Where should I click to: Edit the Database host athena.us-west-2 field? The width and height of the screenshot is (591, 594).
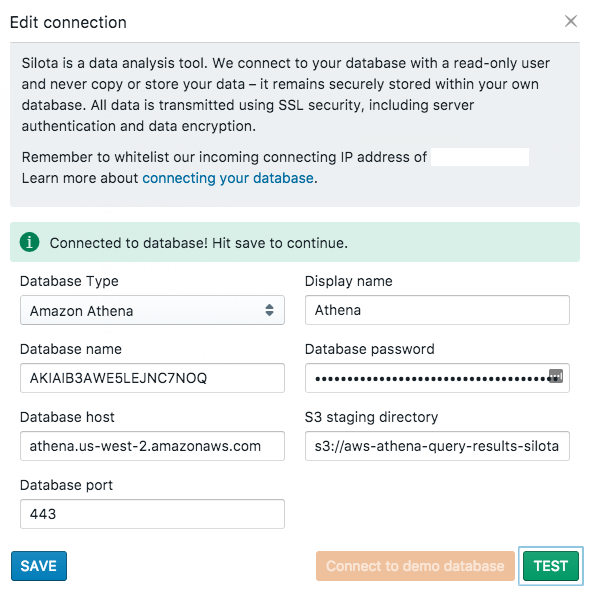(x=152, y=446)
